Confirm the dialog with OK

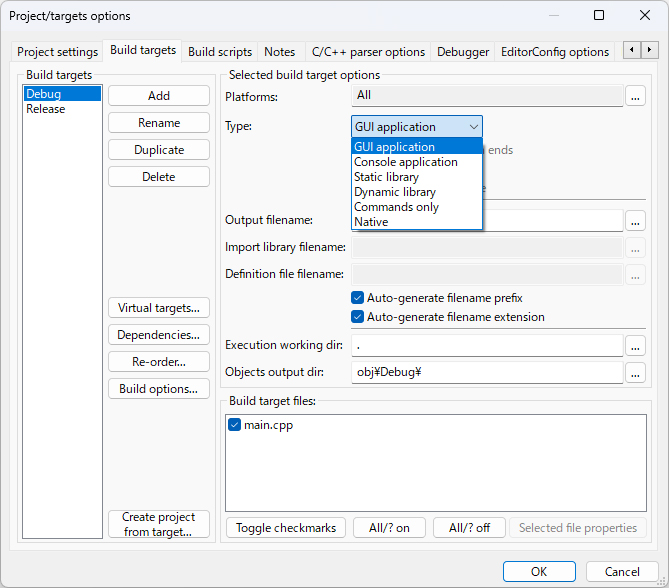[539, 571]
